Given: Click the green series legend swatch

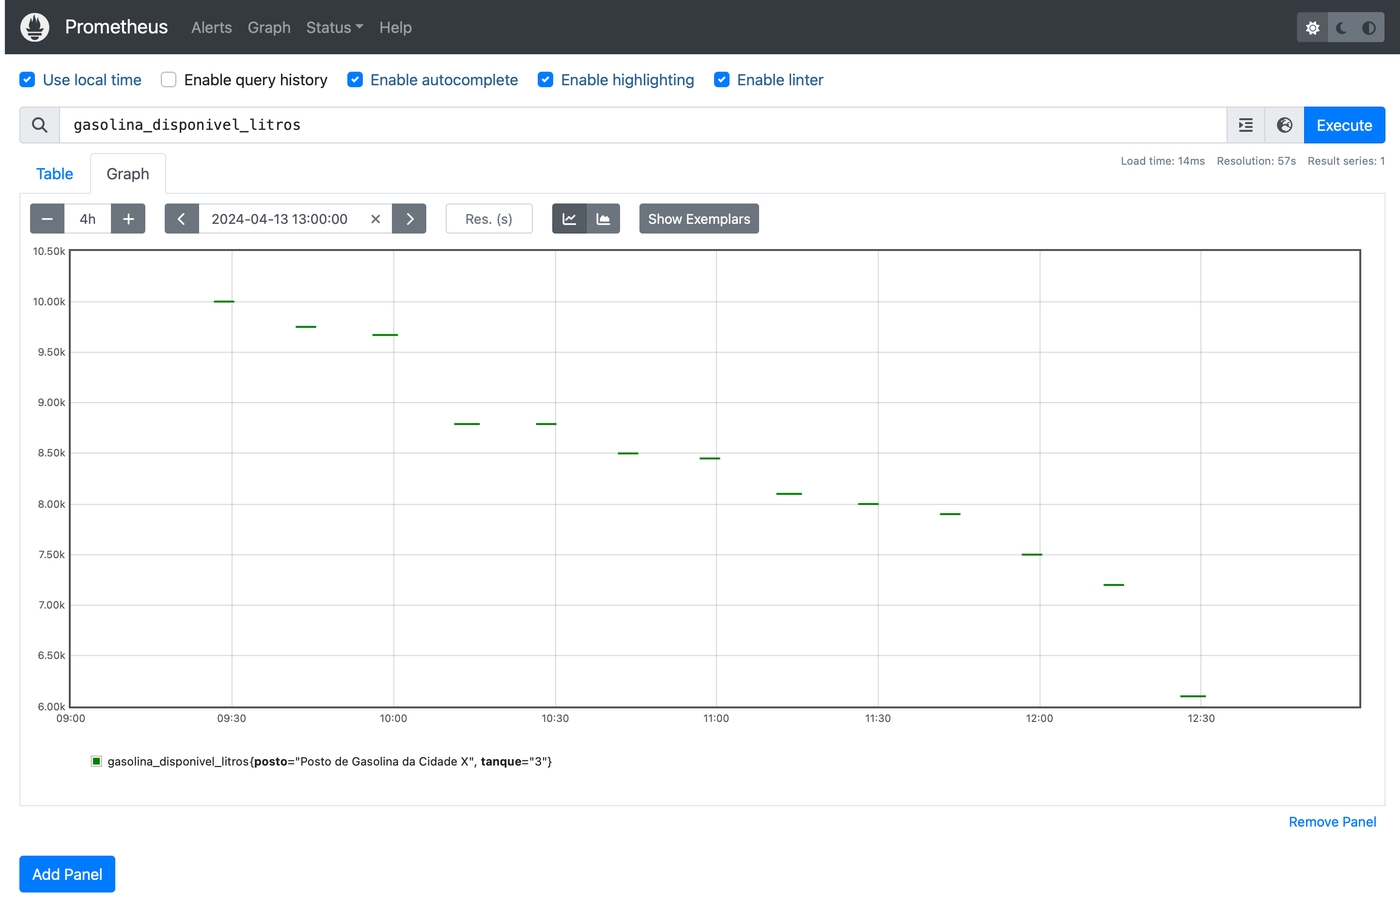Looking at the screenshot, I should pos(97,762).
